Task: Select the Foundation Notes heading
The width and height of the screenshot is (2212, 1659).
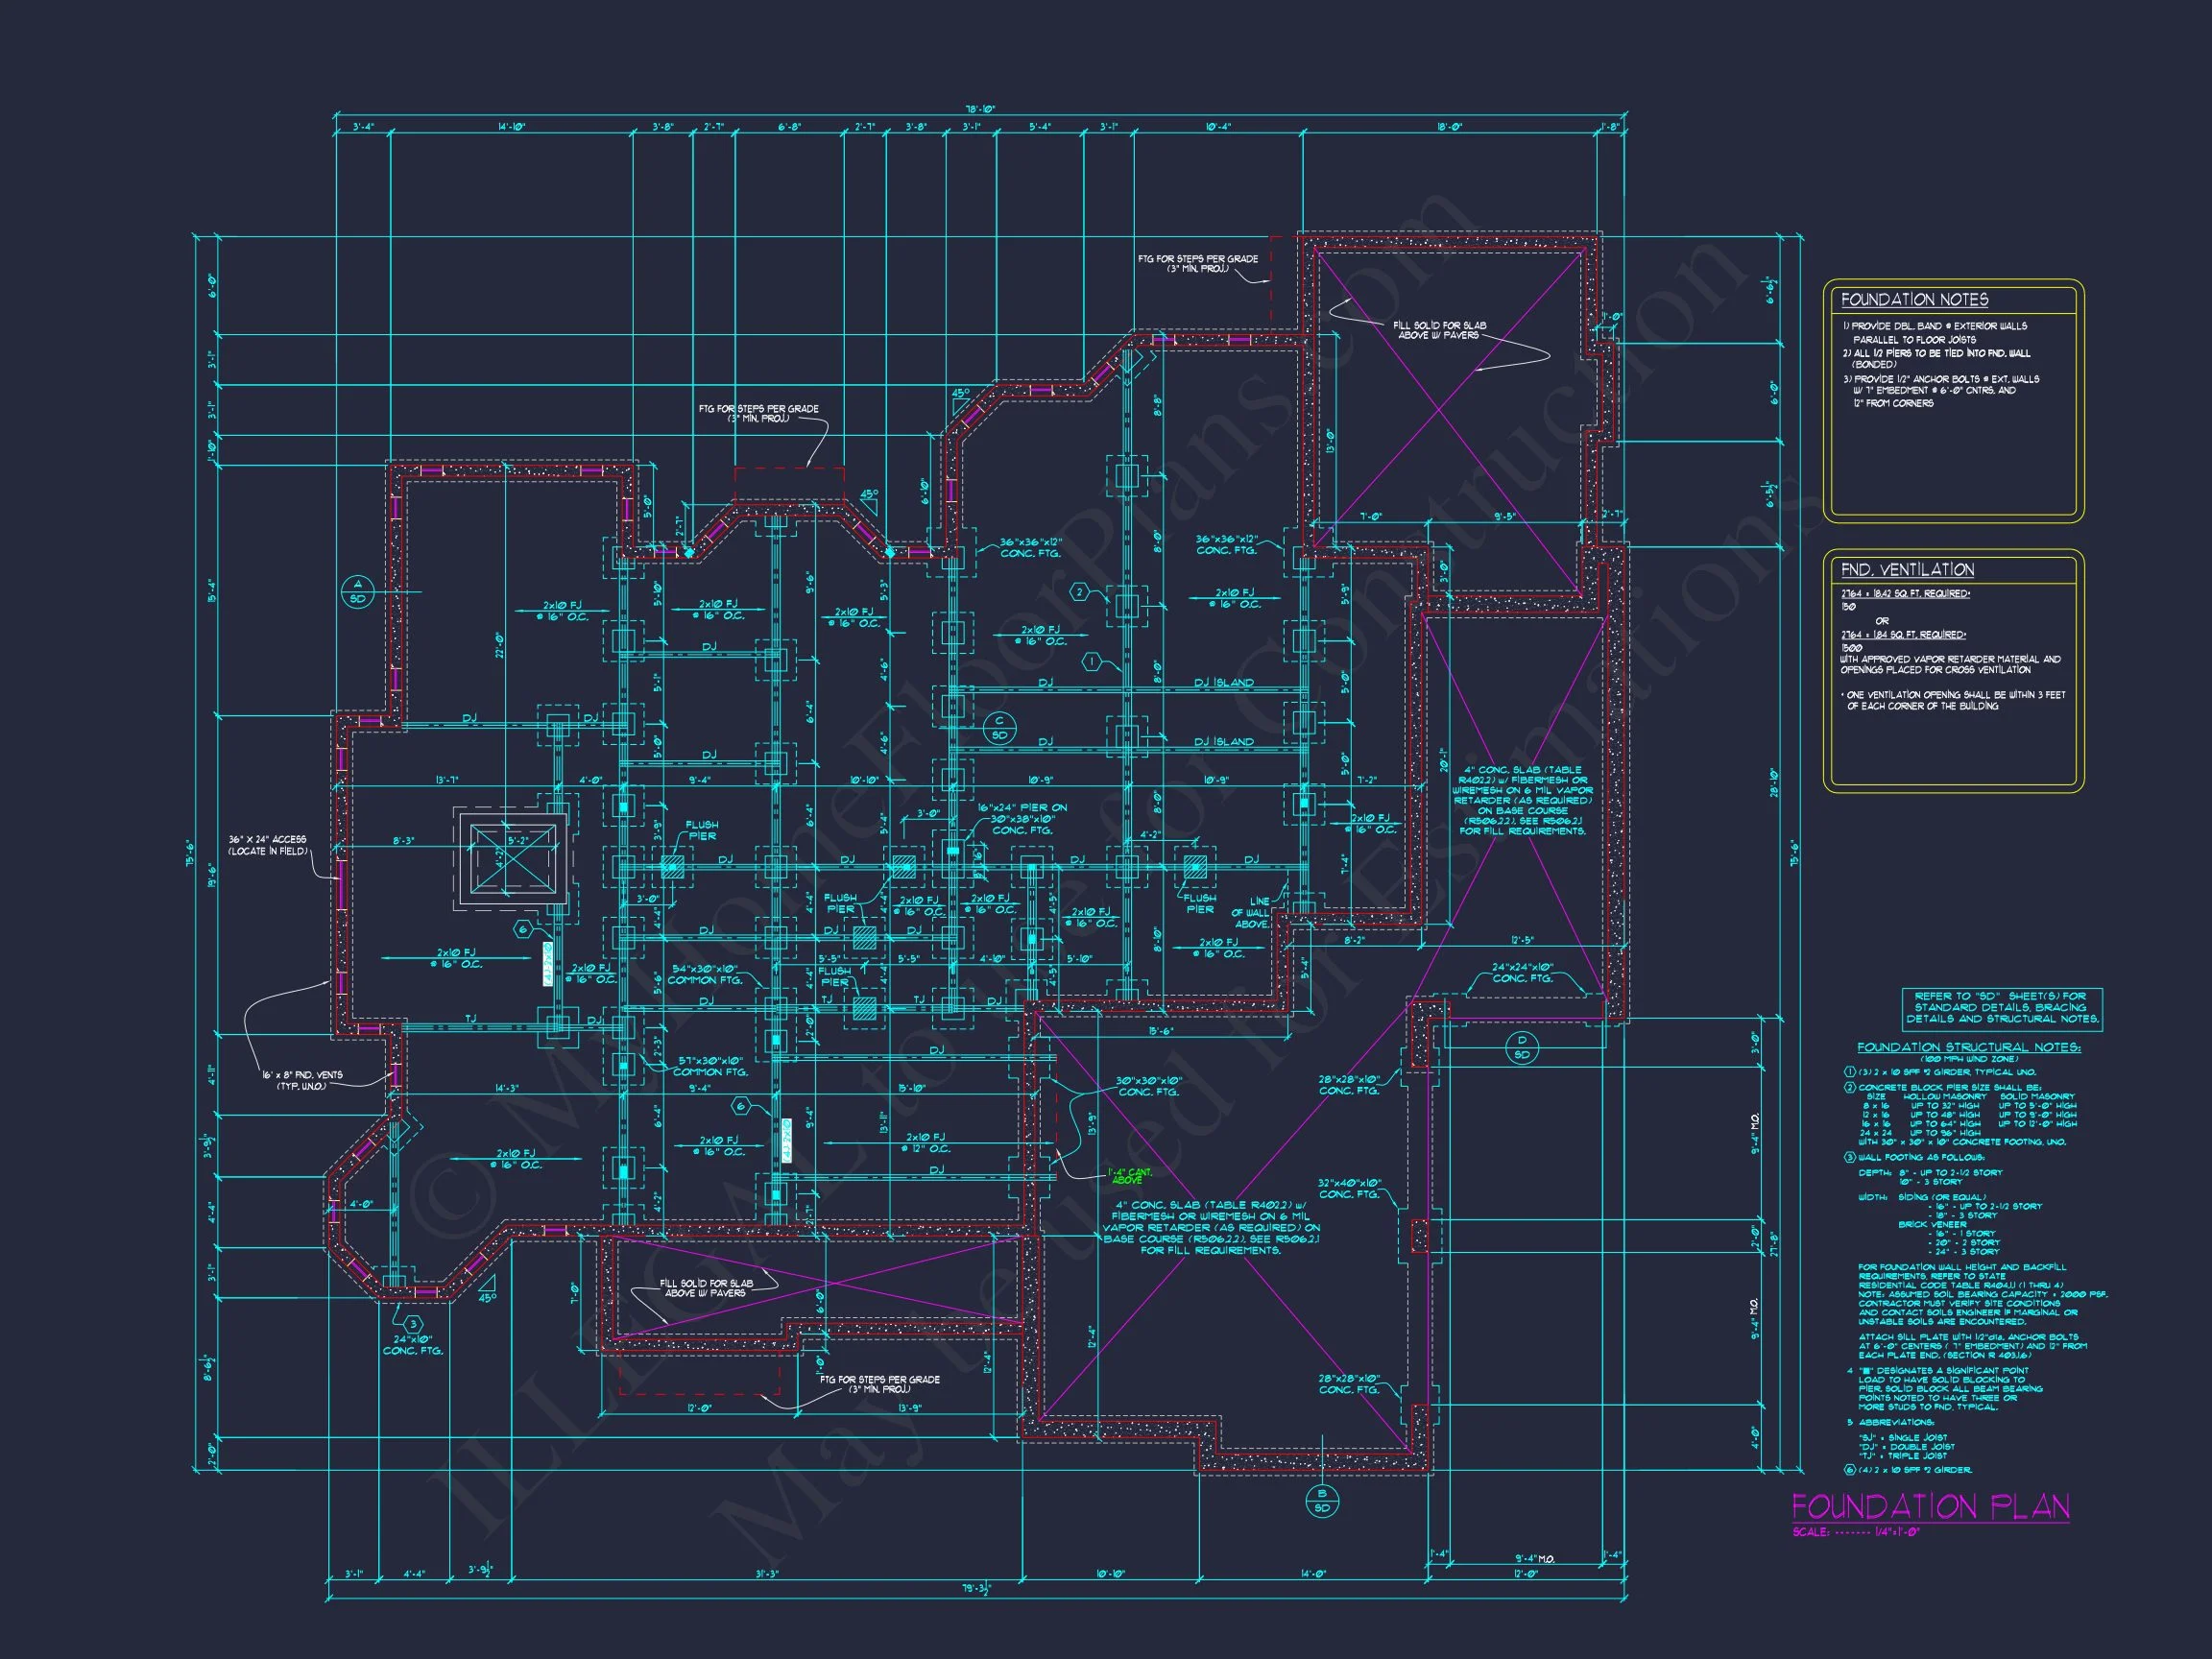Action: (x=1914, y=300)
